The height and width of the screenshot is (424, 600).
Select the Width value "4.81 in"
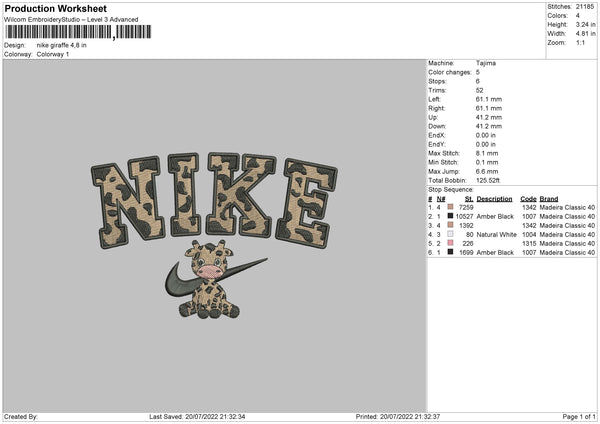(585, 34)
